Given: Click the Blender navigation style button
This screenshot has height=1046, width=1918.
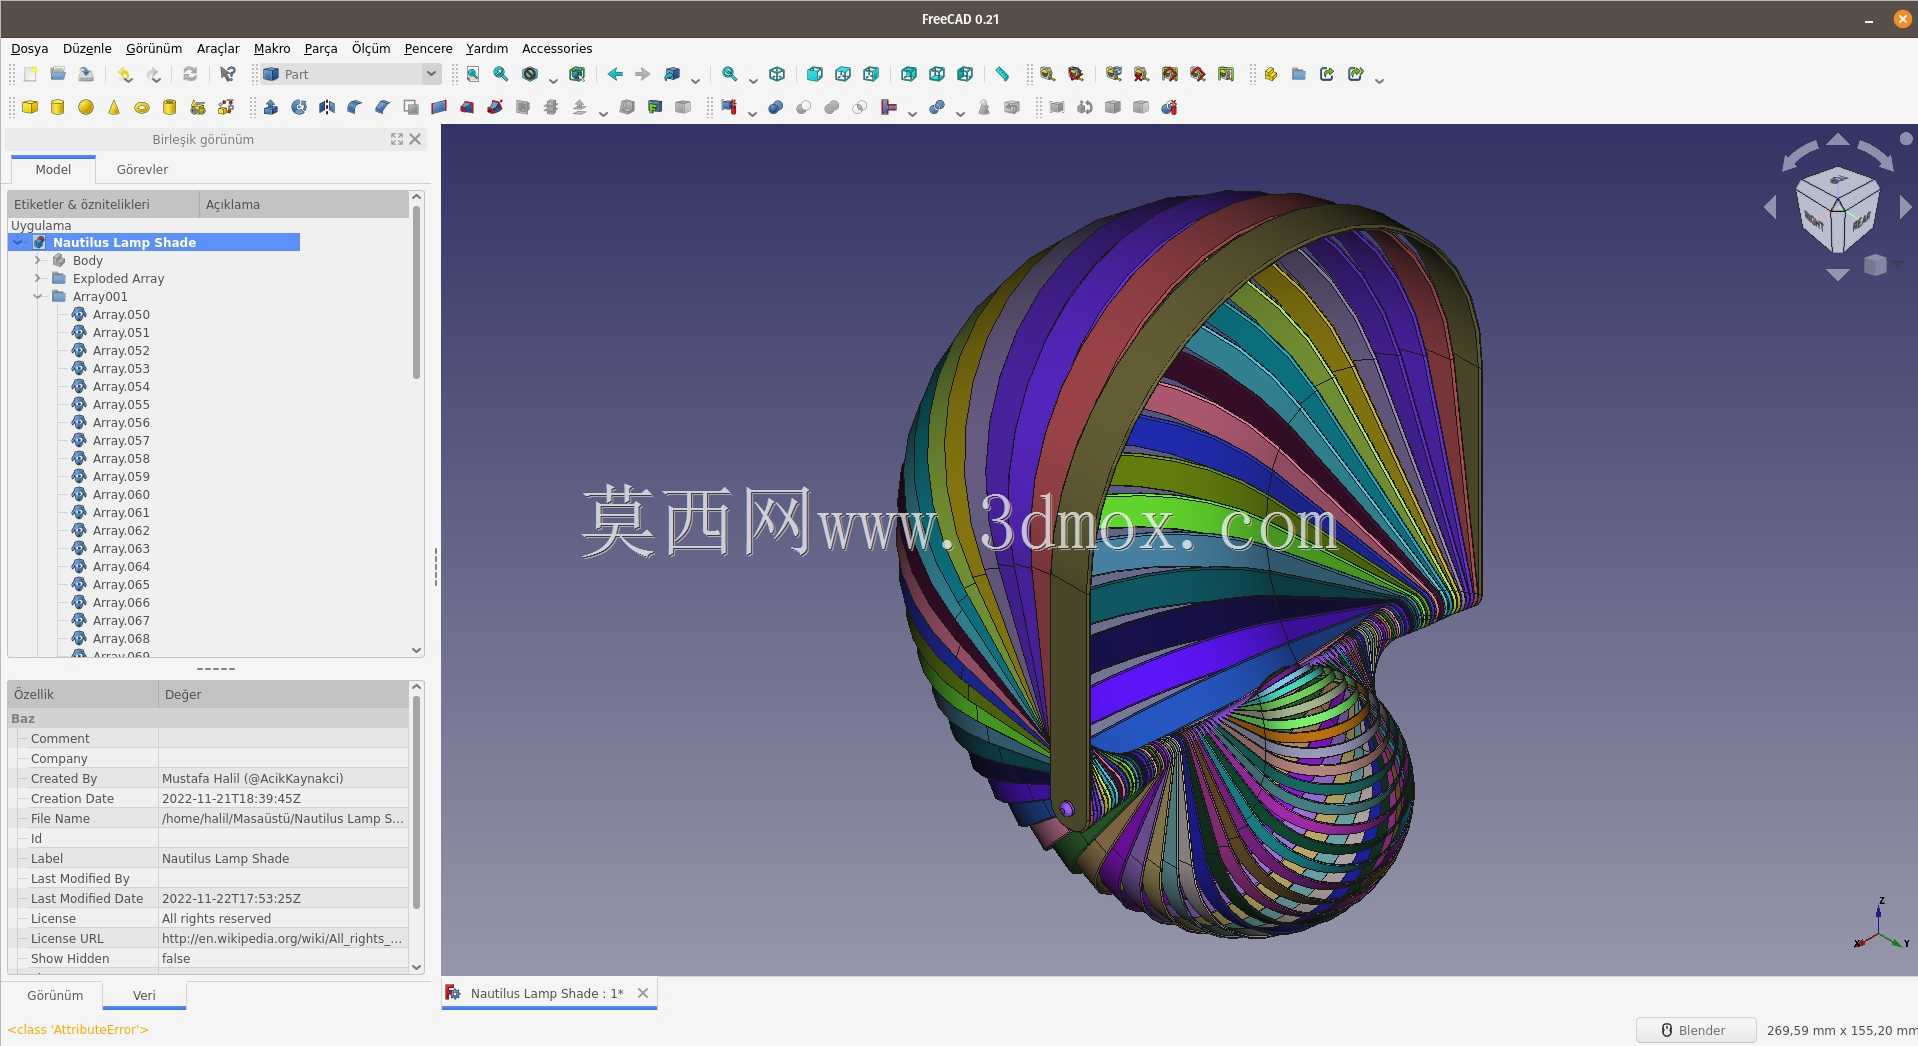Looking at the screenshot, I should 1695,1030.
